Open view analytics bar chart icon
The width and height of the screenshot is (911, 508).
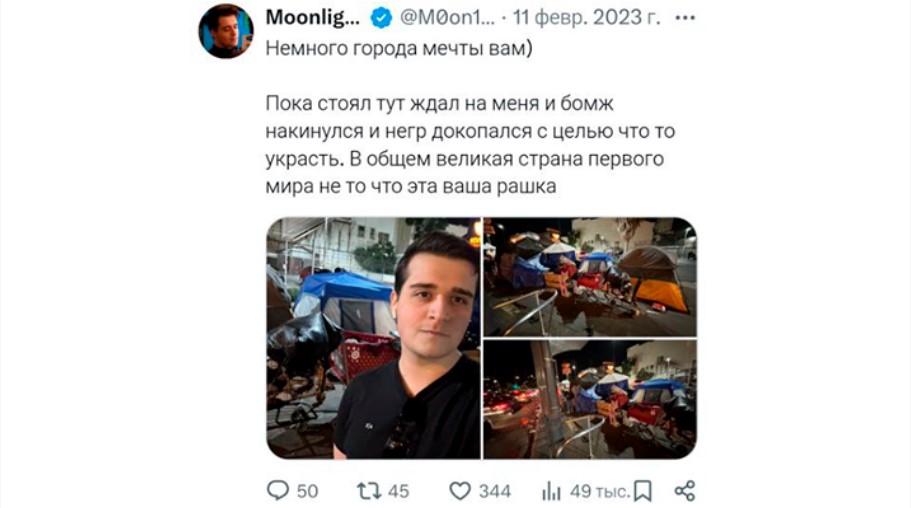point(551,491)
